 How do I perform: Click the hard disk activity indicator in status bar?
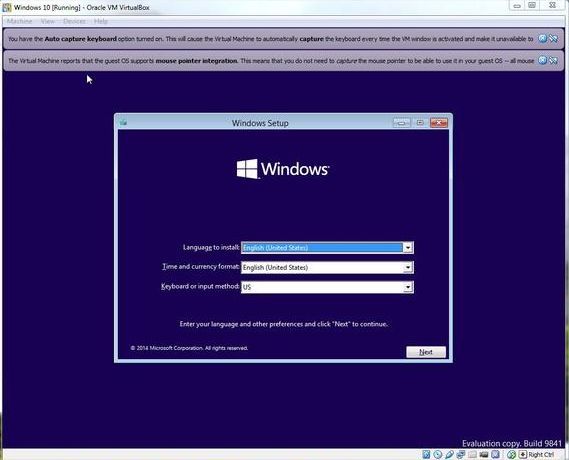point(426,455)
